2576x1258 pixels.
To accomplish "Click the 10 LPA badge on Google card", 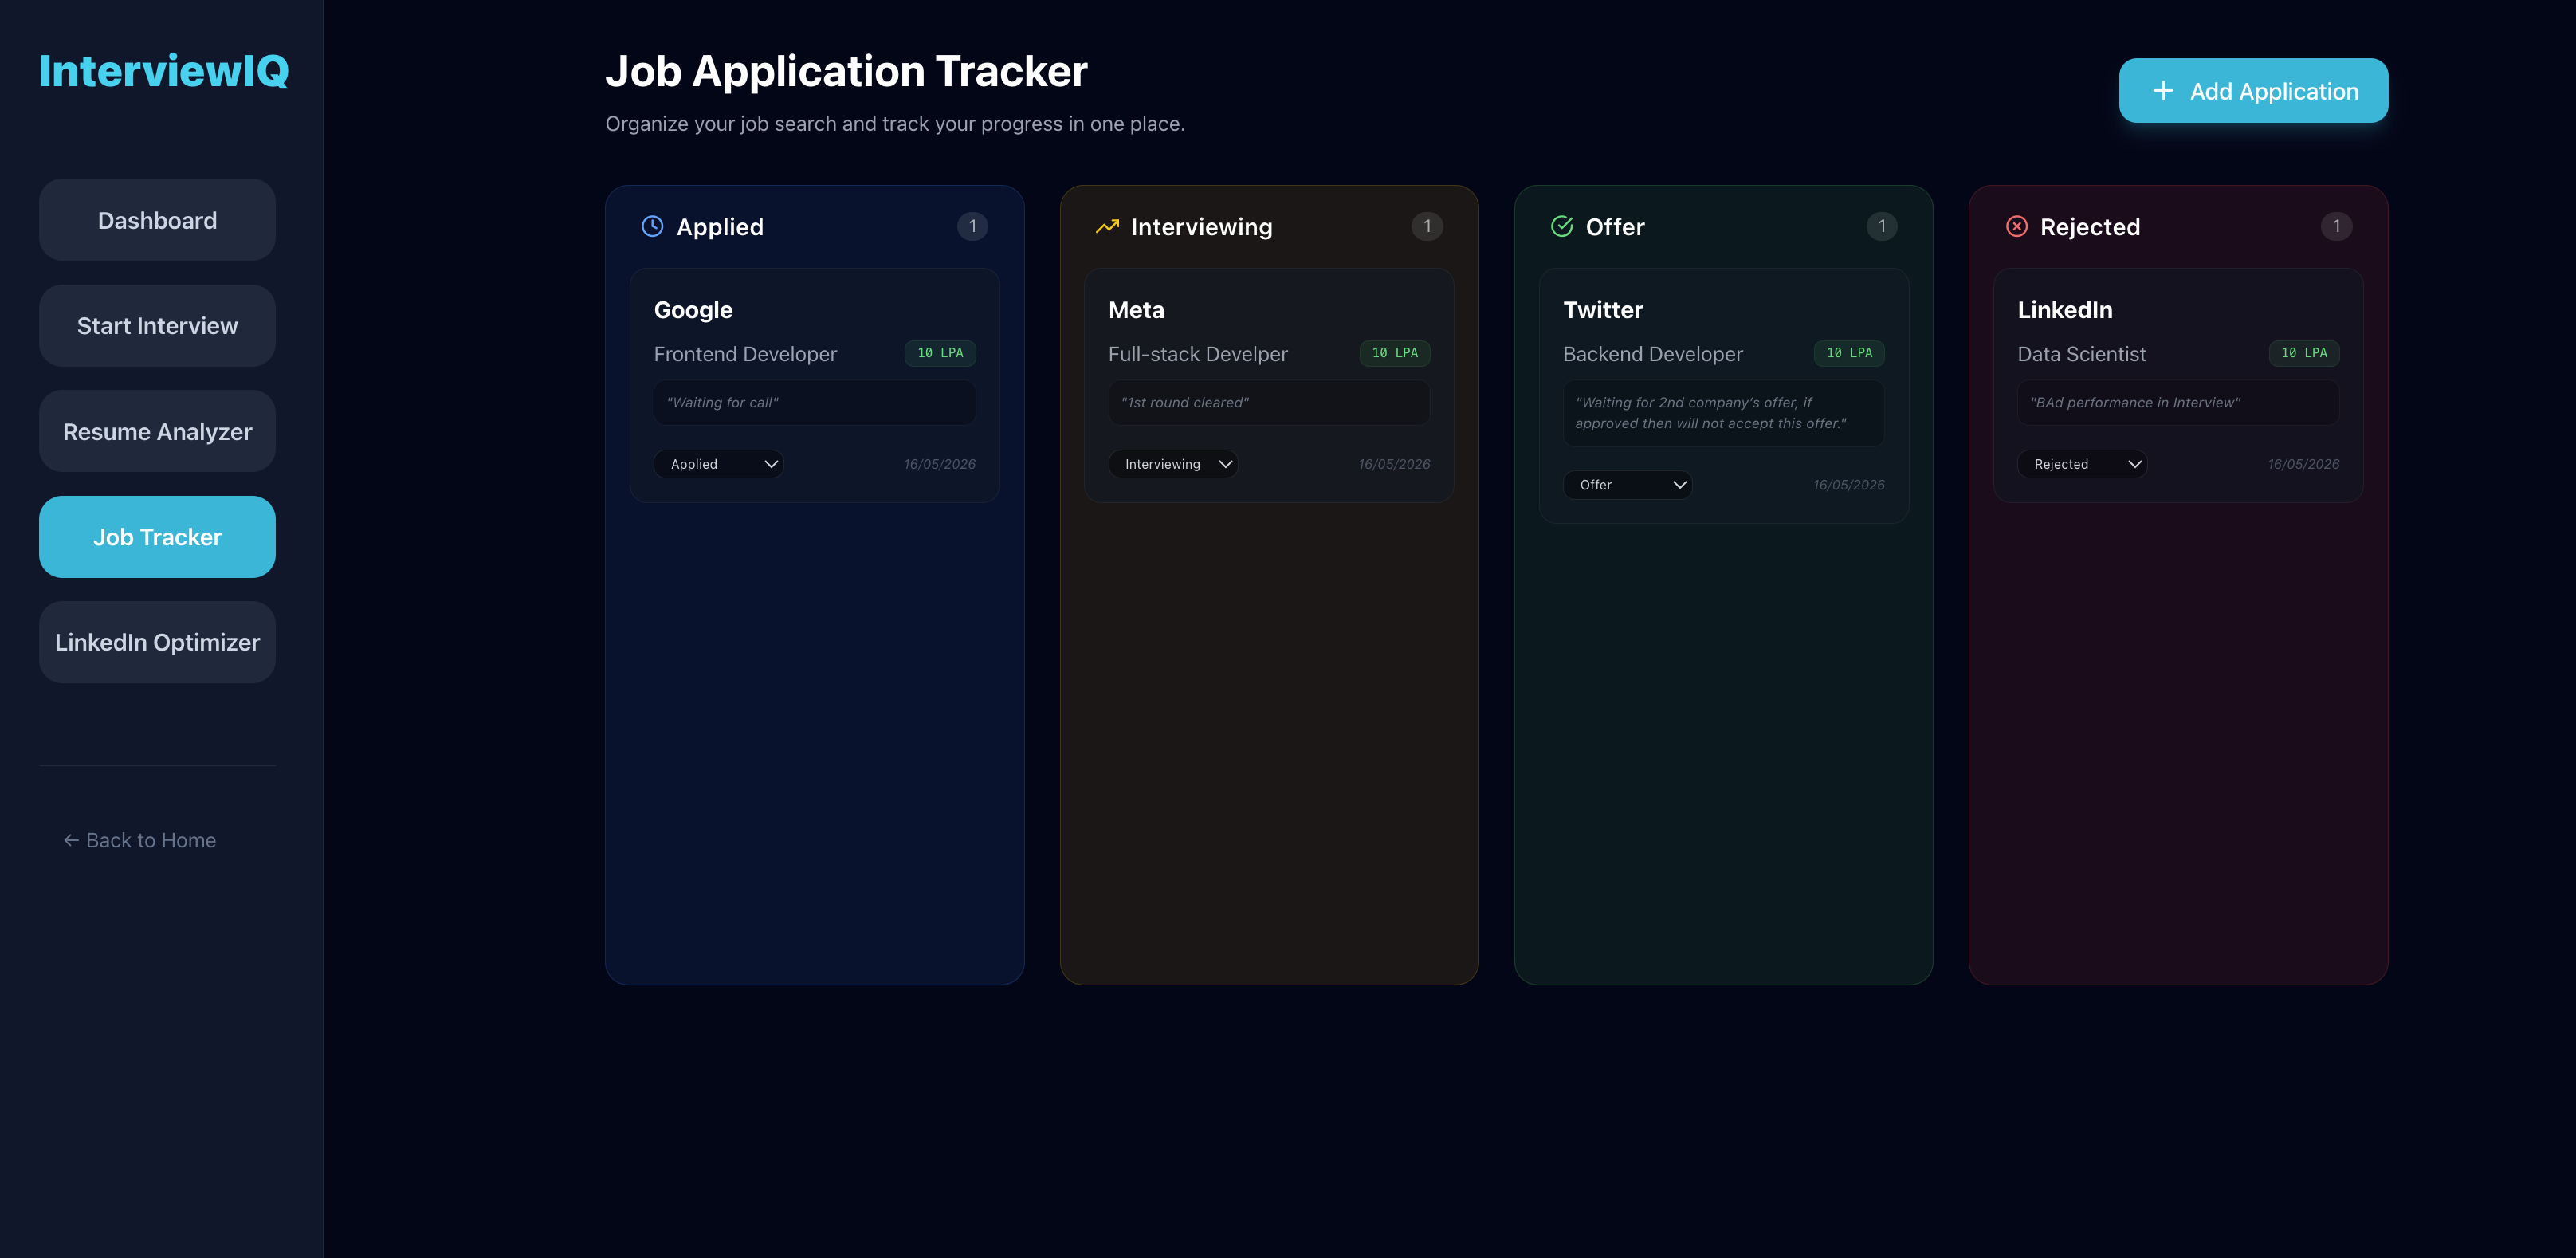I will (940, 353).
